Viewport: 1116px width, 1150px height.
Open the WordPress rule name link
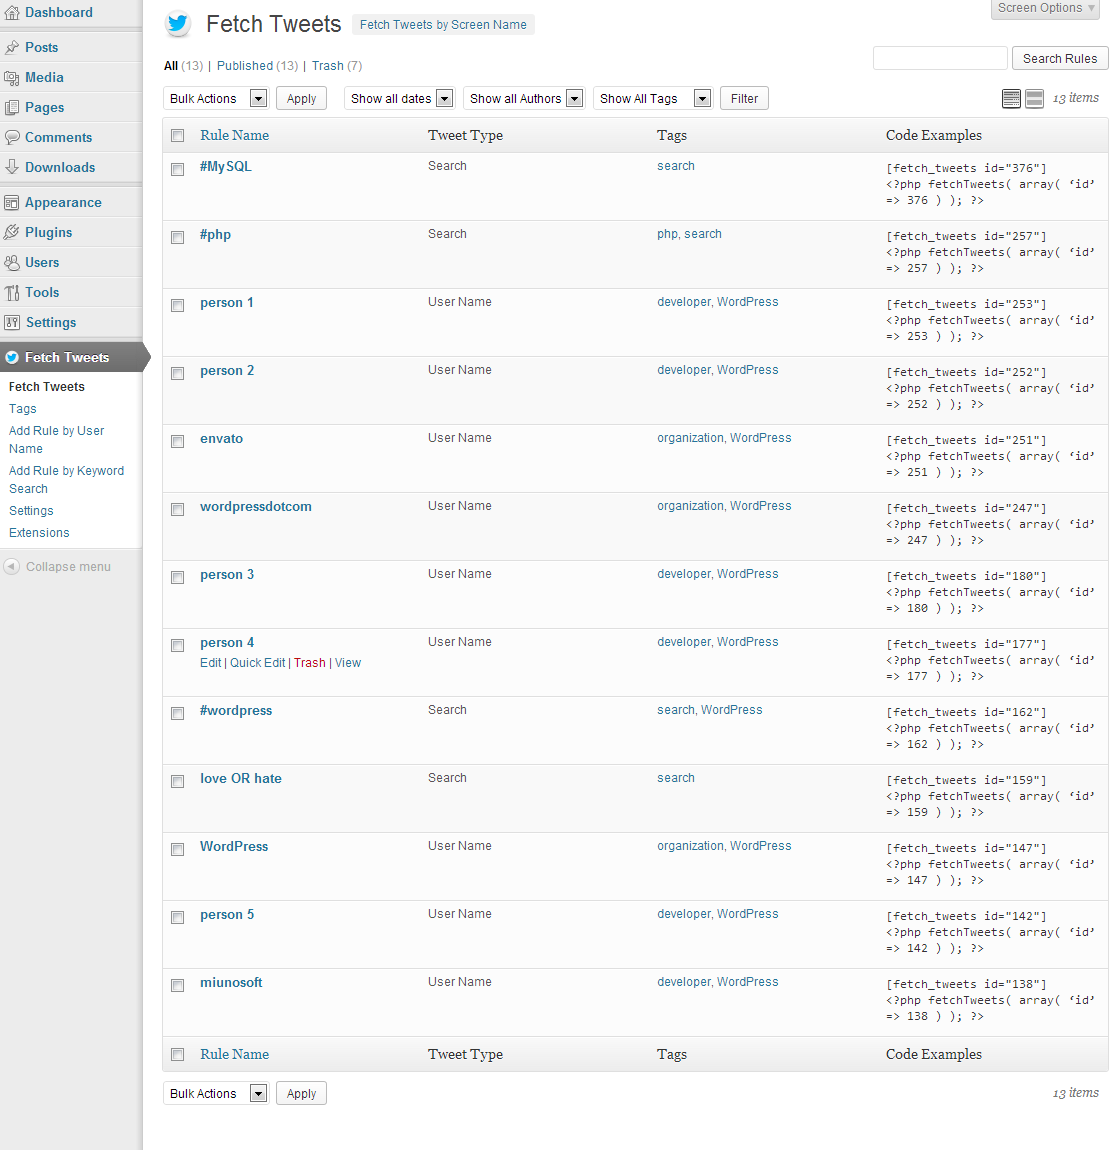(x=234, y=846)
